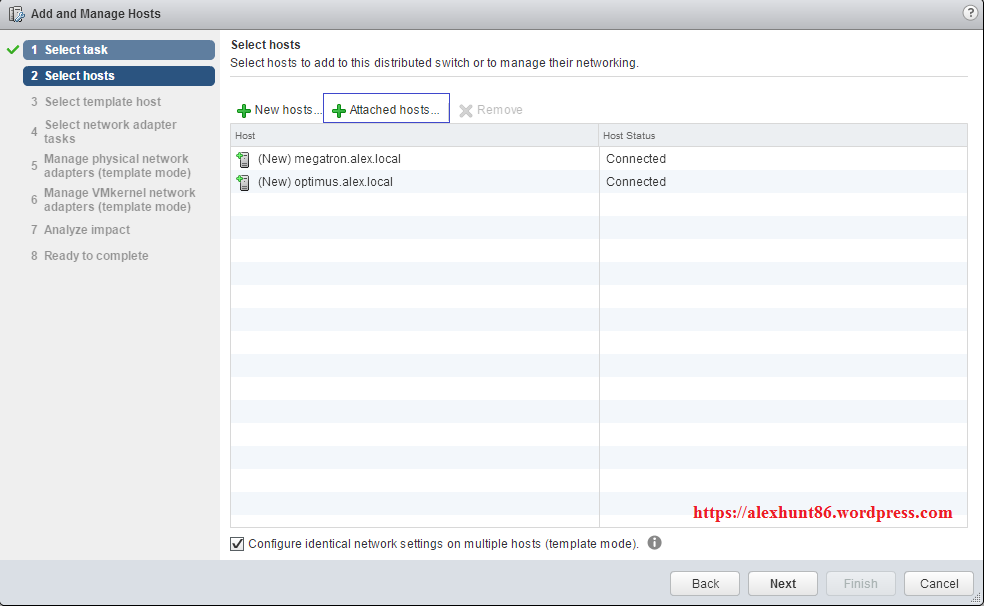Click the help question mark icon
The image size is (984, 606).
coord(969,13)
